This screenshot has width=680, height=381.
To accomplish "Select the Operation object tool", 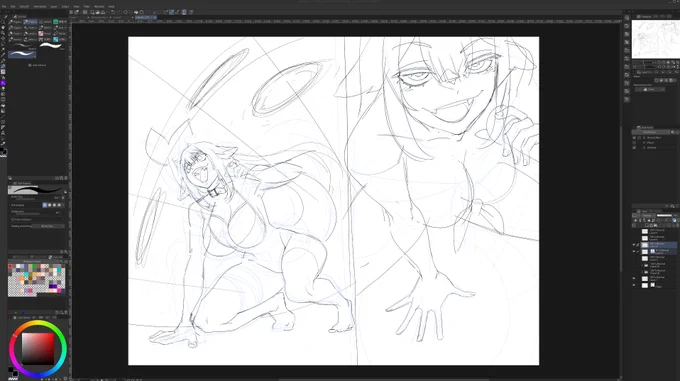I will (3, 33).
